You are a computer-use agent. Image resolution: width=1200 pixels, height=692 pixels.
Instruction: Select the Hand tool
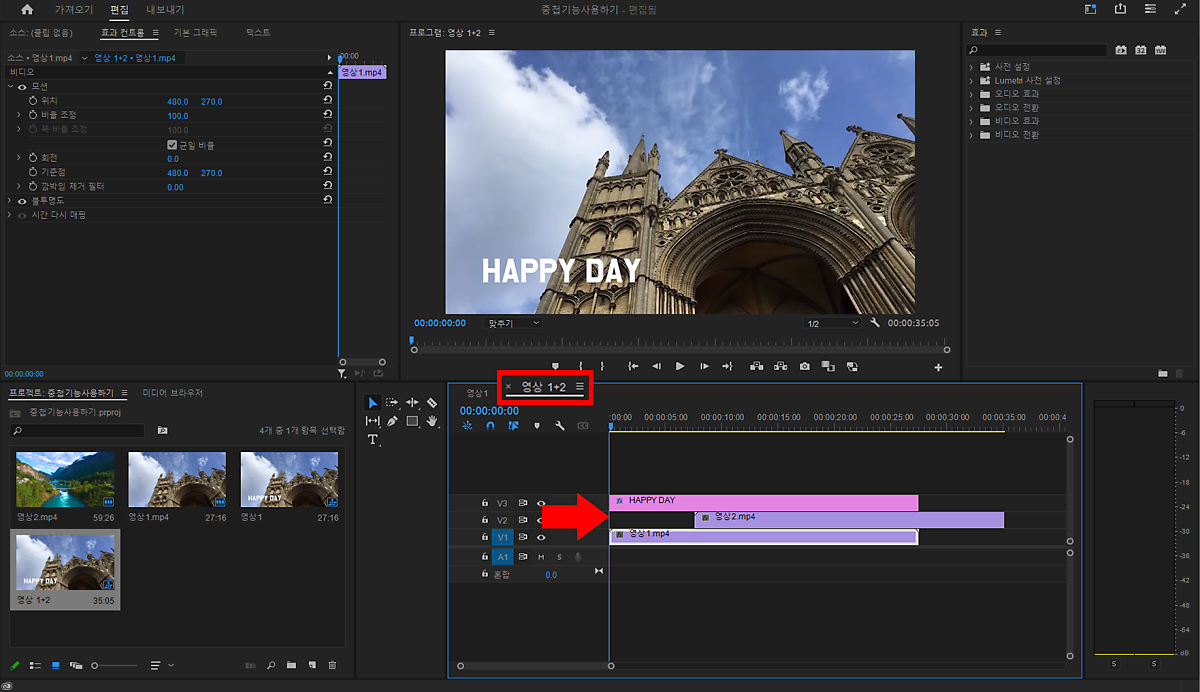432,421
